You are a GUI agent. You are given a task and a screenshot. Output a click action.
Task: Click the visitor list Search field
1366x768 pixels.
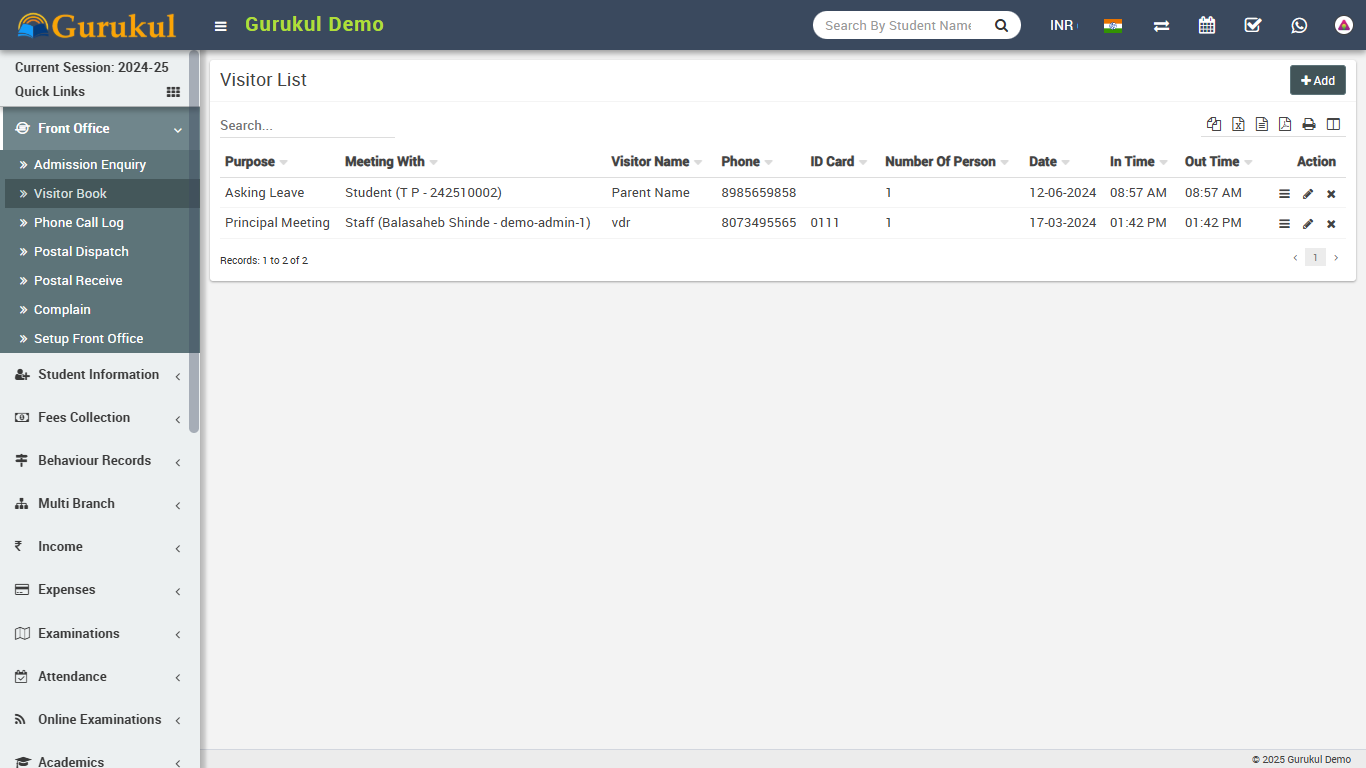(307, 126)
